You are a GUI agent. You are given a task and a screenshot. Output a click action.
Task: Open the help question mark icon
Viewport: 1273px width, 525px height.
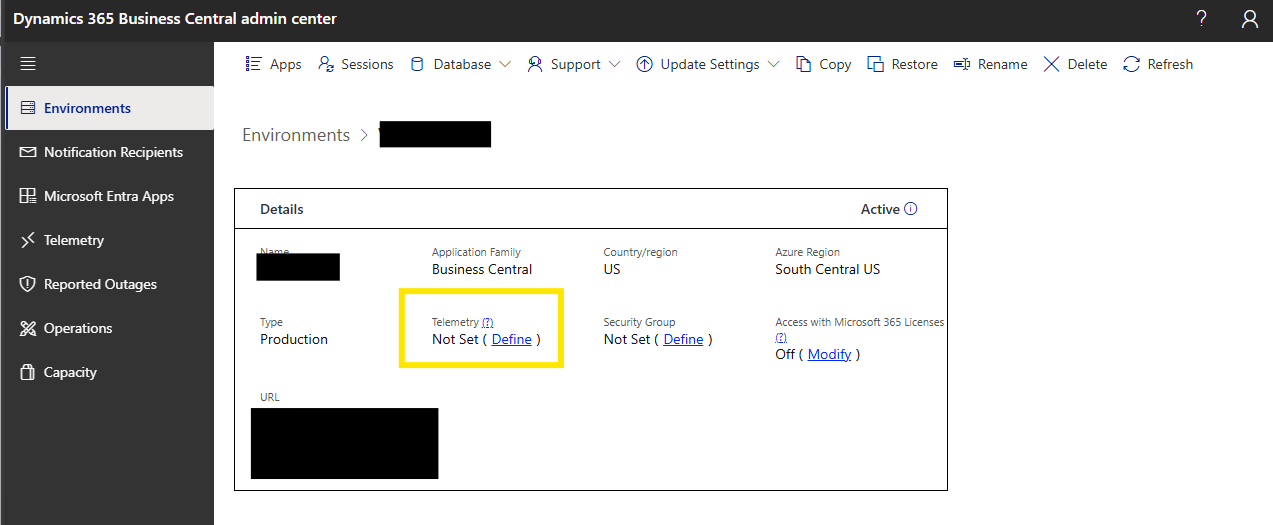click(1201, 19)
